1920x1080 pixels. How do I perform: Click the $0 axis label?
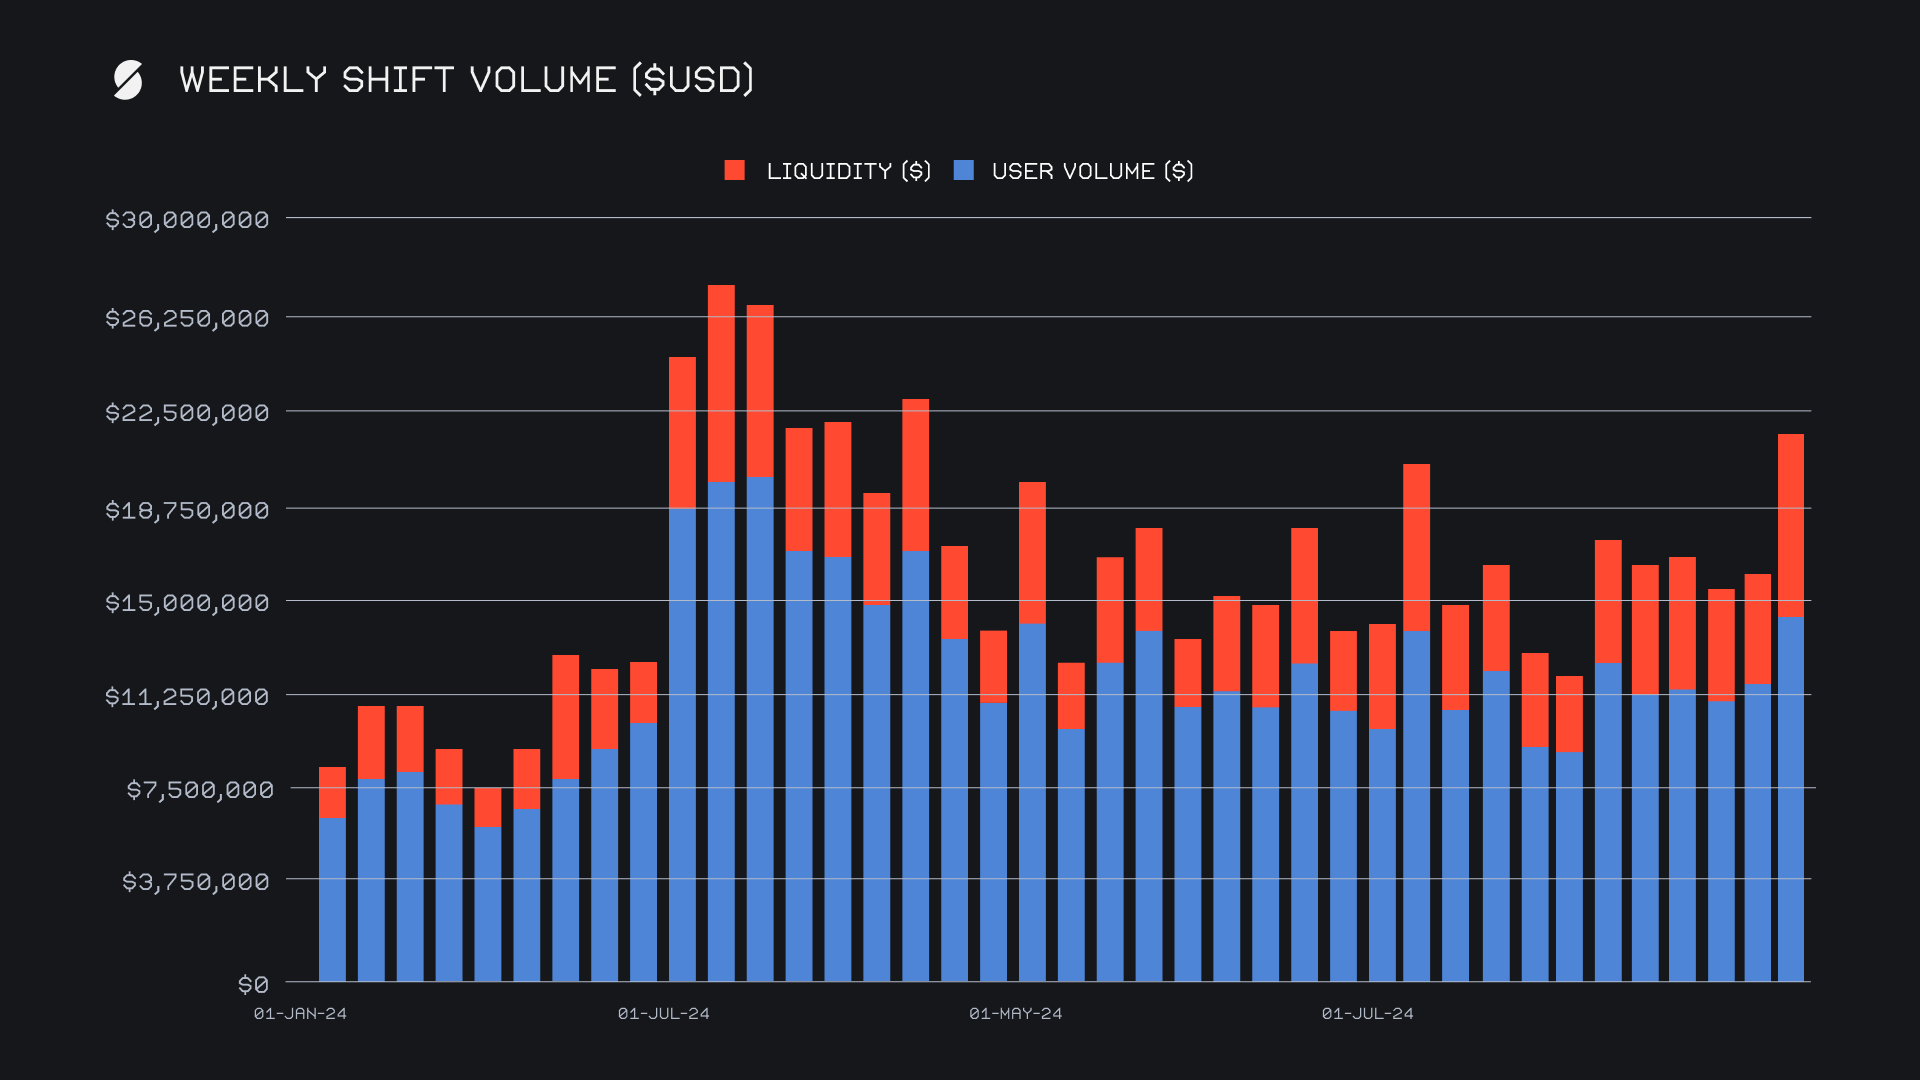253,985
